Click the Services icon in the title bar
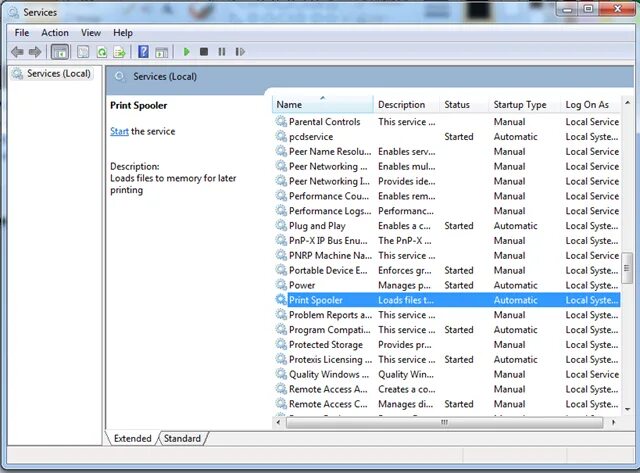640x473 pixels. 13,13
